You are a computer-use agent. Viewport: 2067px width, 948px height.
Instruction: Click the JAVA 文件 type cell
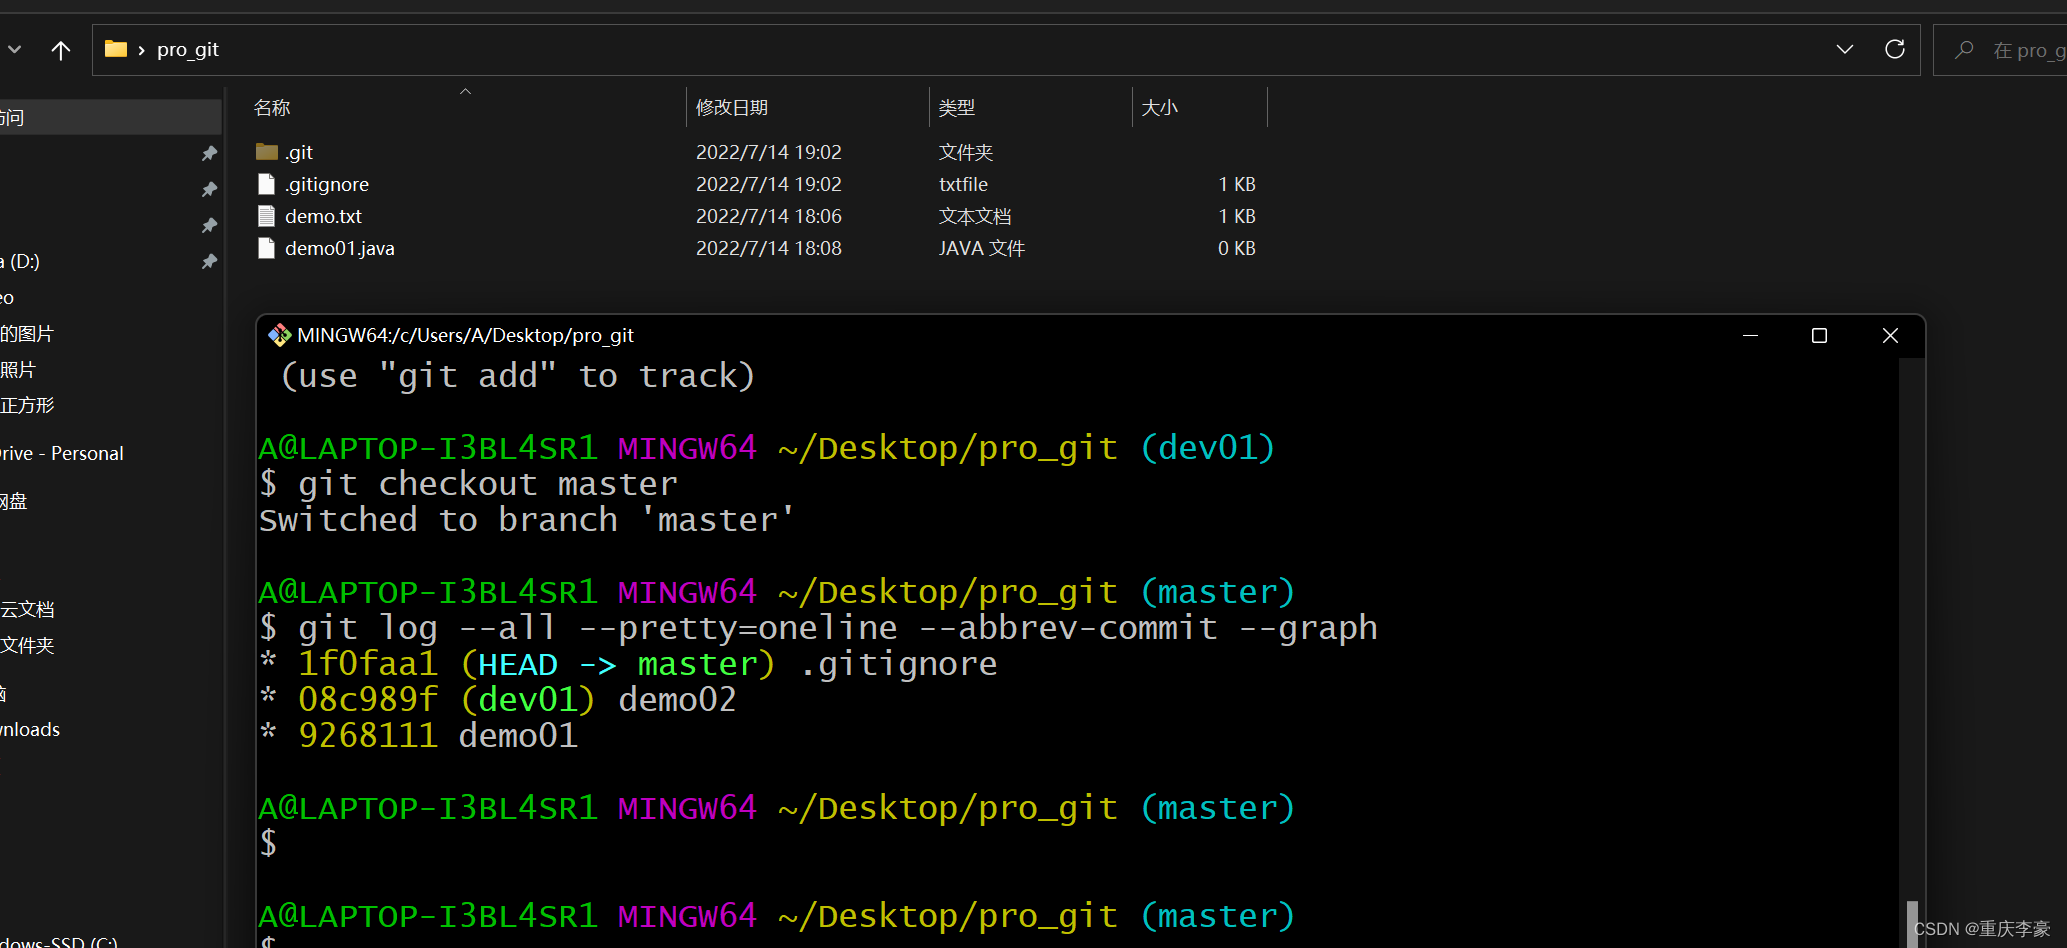pos(982,248)
